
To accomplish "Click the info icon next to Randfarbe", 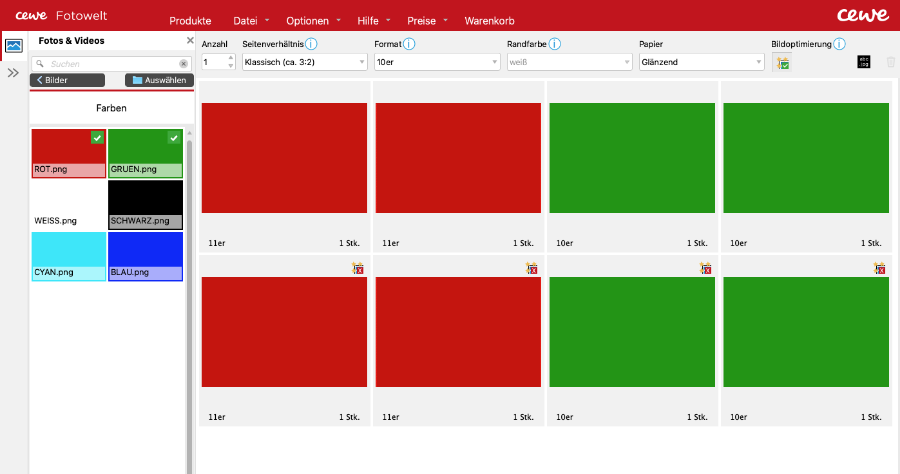I will (554, 44).
